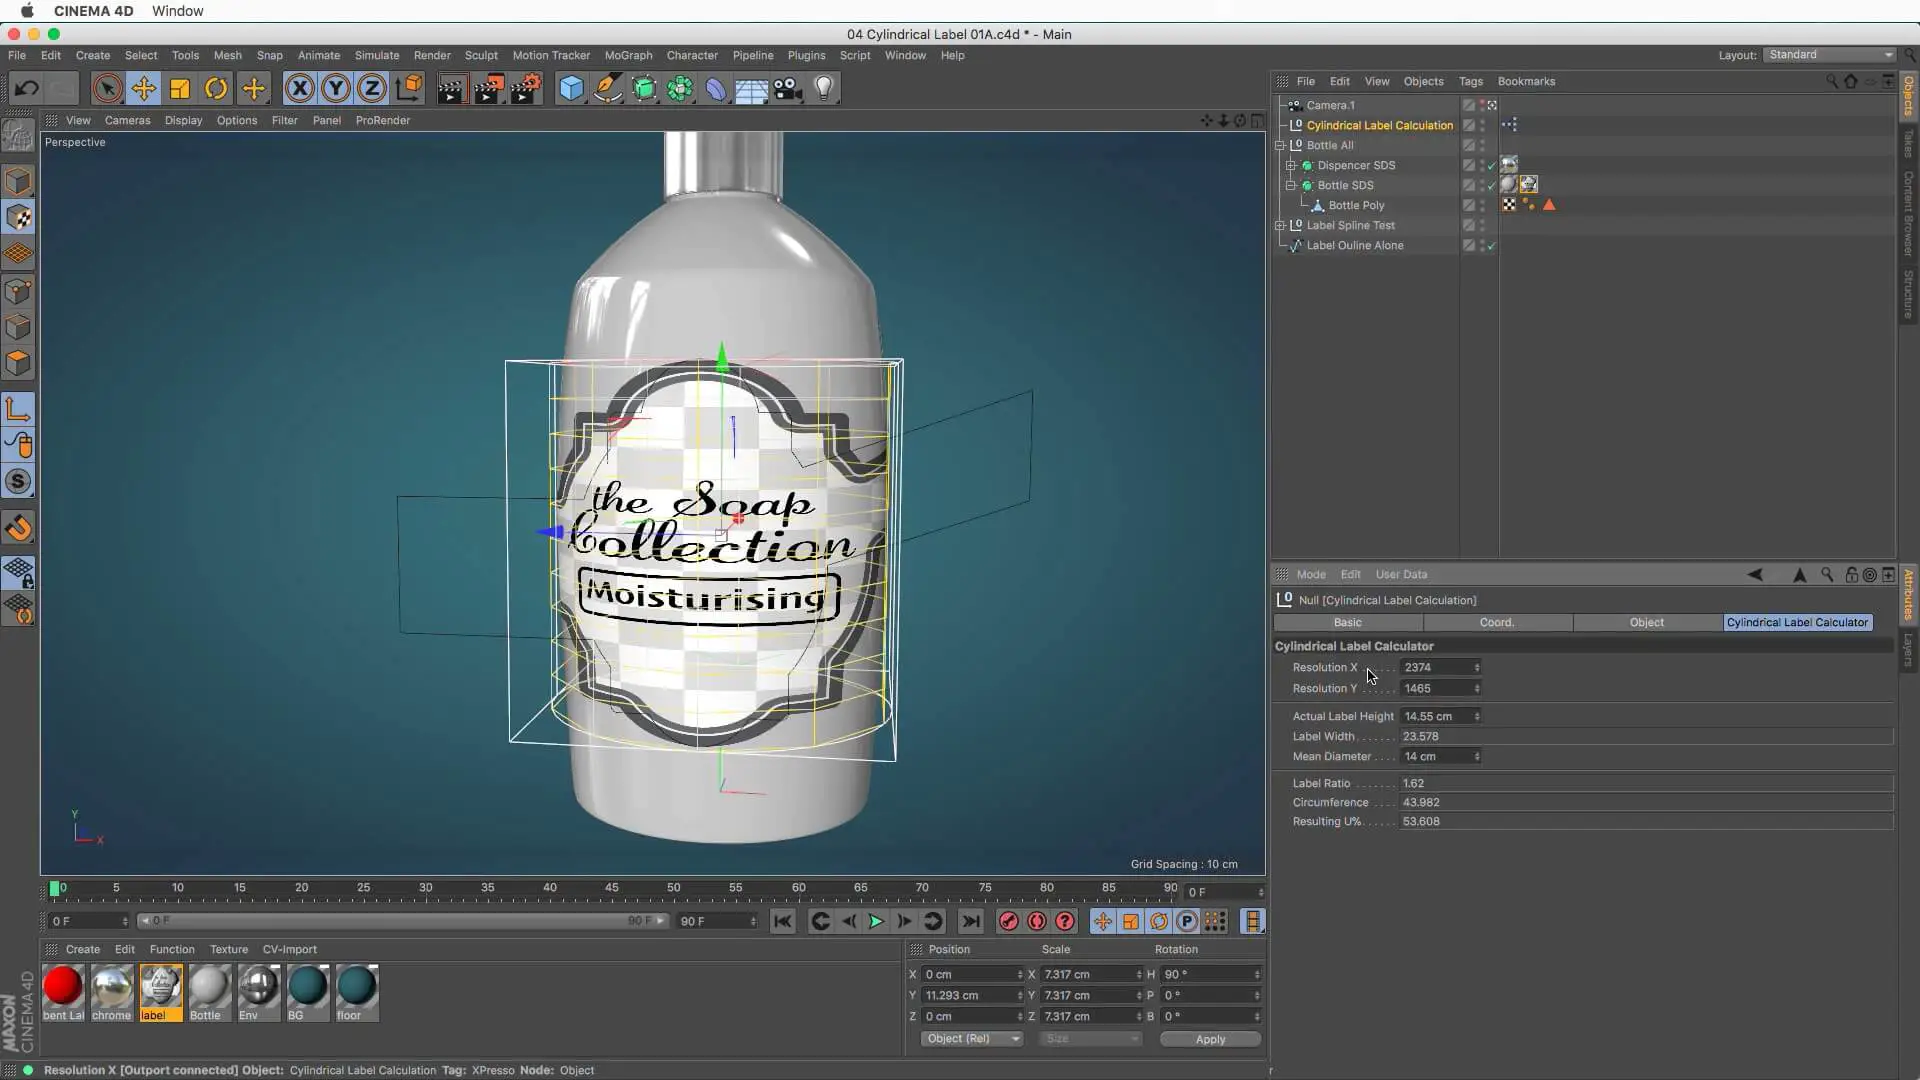The image size is (1920, 1080).
Task: Toggle Z axis lock
Action: click(372, 88)
